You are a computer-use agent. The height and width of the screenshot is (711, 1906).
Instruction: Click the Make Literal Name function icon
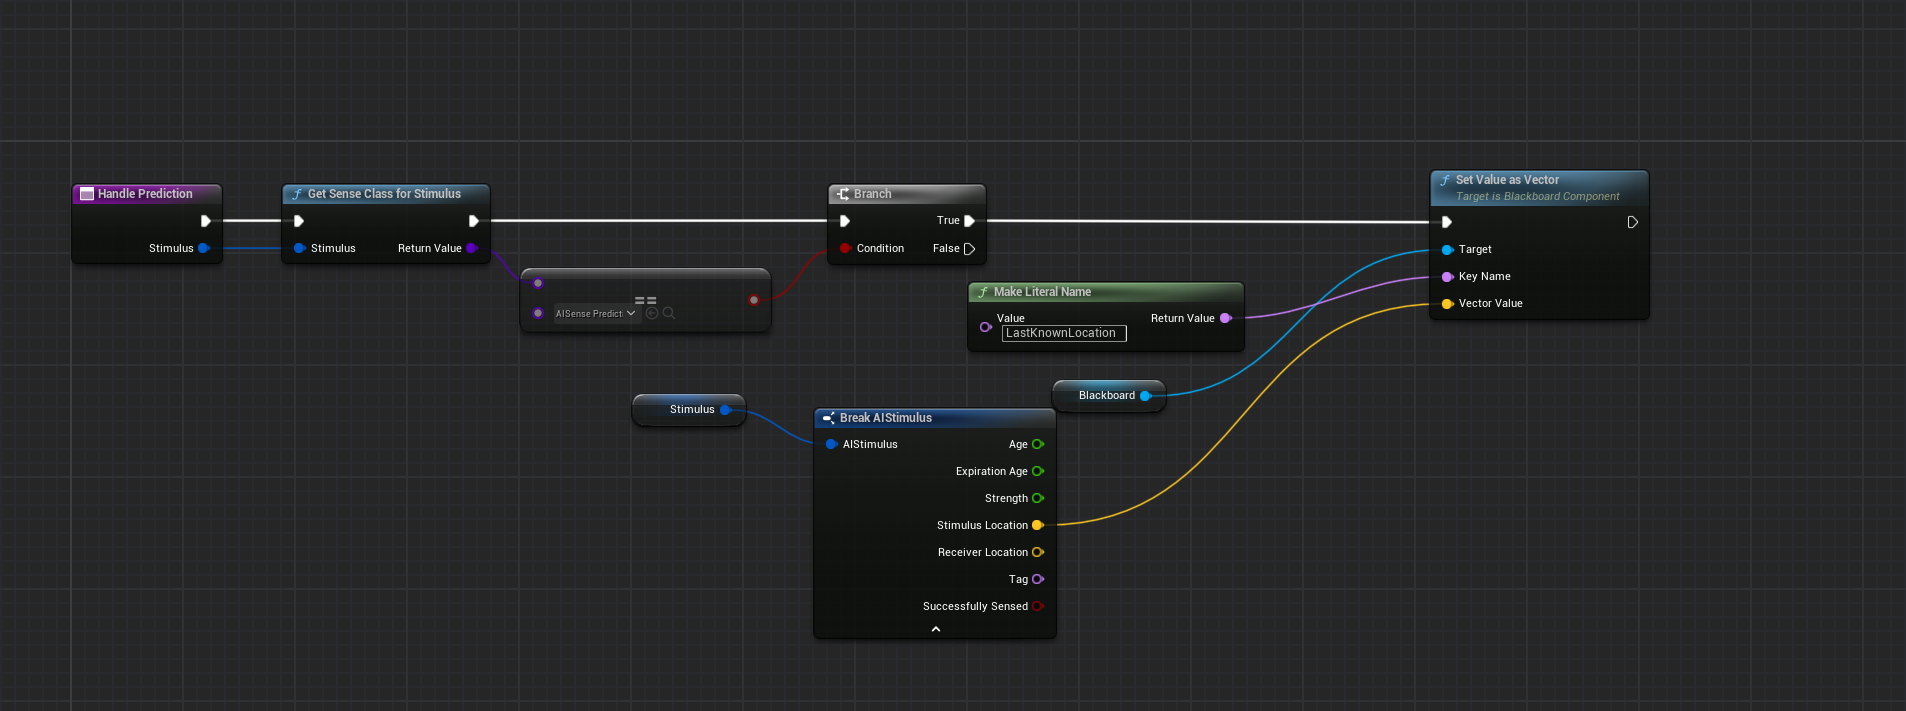[983, 292]
